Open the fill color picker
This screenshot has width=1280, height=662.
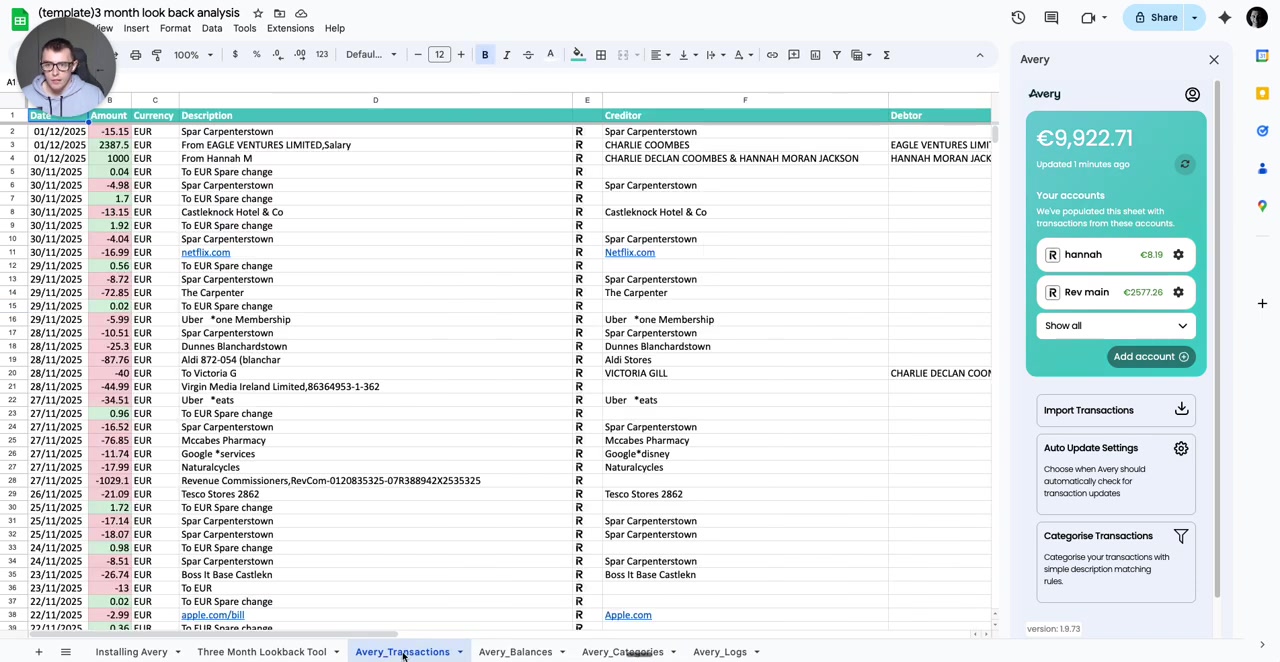[x=578, y=55]
